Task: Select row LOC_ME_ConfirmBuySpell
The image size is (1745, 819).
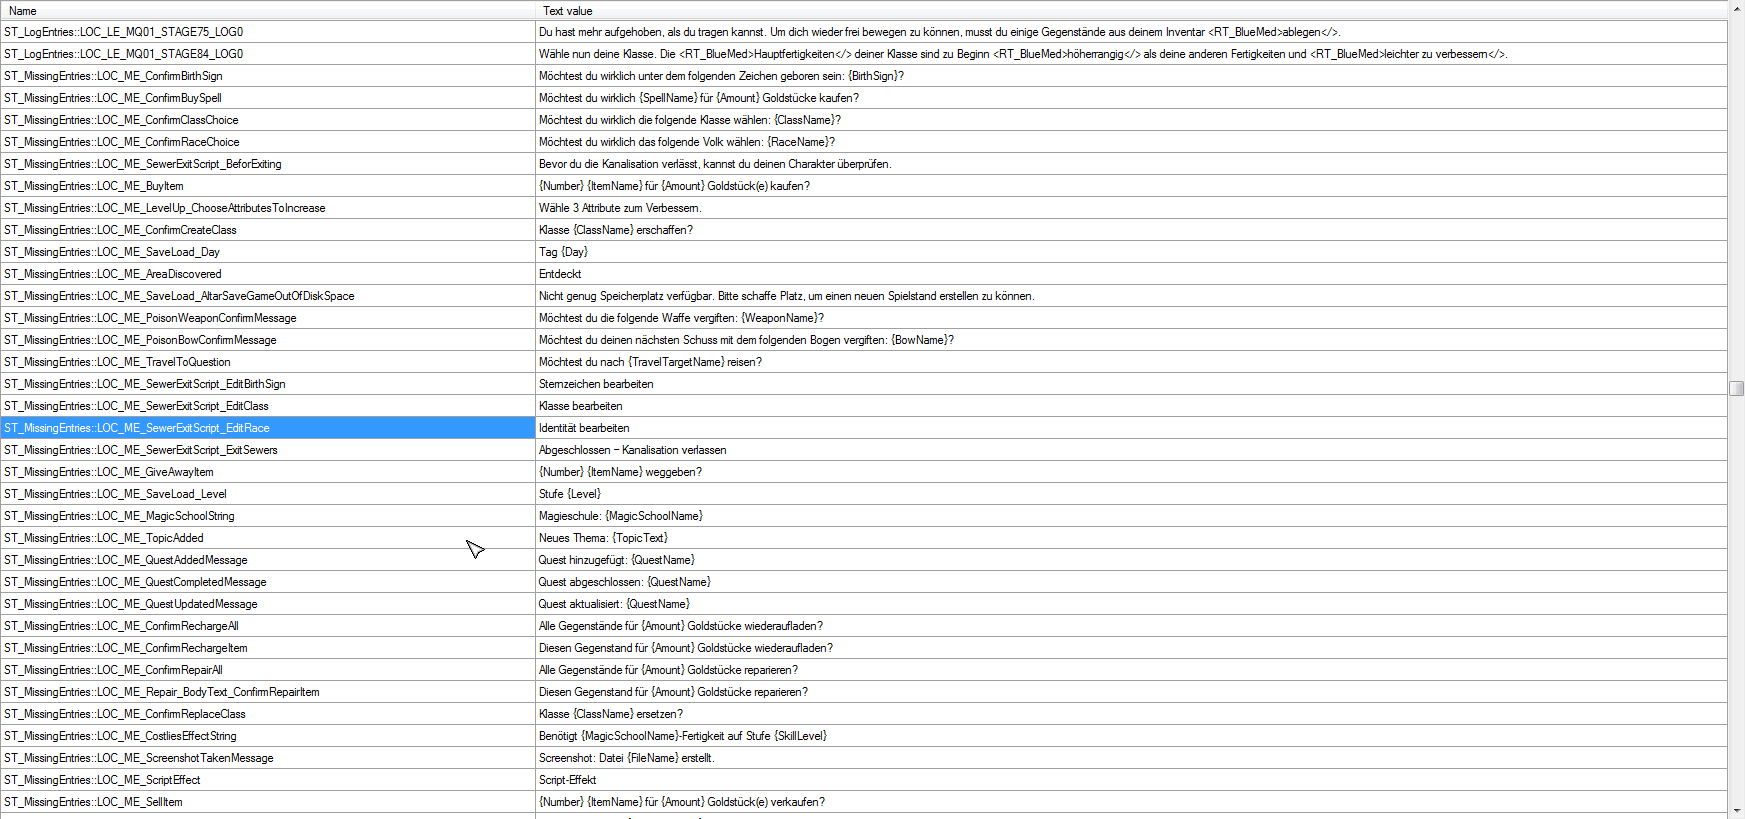Action: coord(864,98)
